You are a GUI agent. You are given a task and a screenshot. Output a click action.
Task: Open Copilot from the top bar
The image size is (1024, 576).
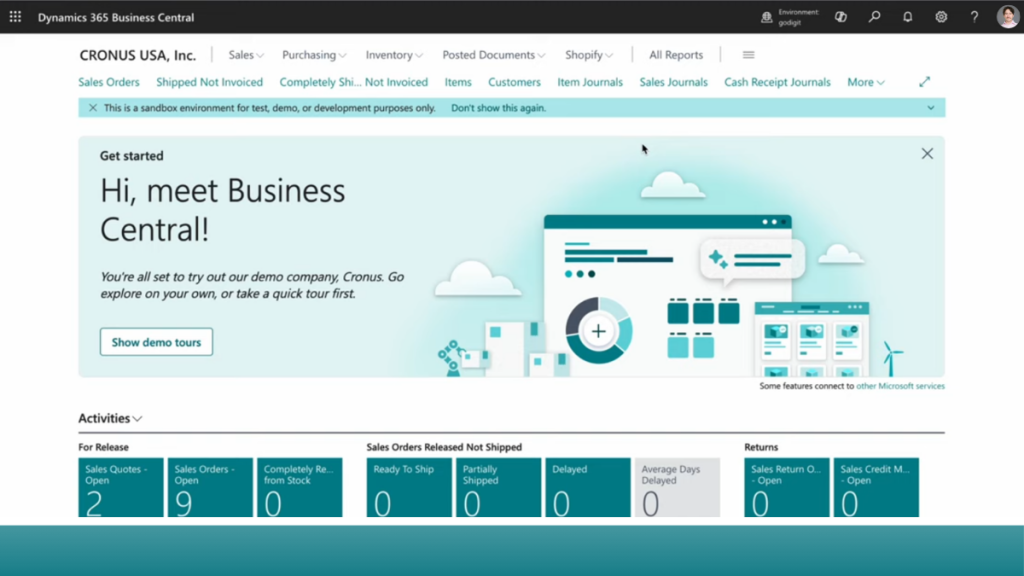point(840,17)
